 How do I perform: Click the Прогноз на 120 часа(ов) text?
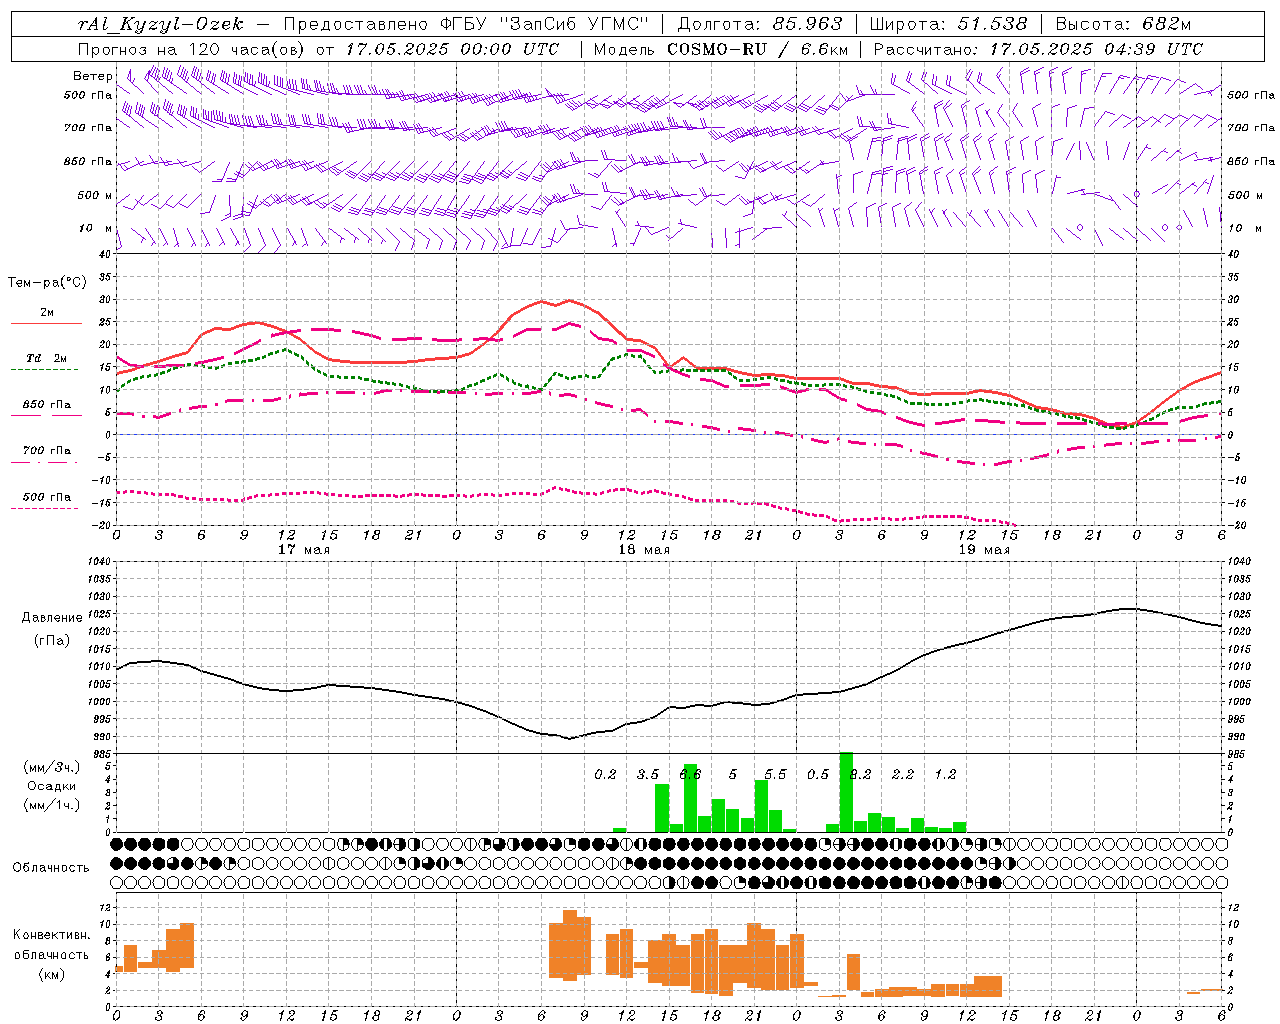192,49
